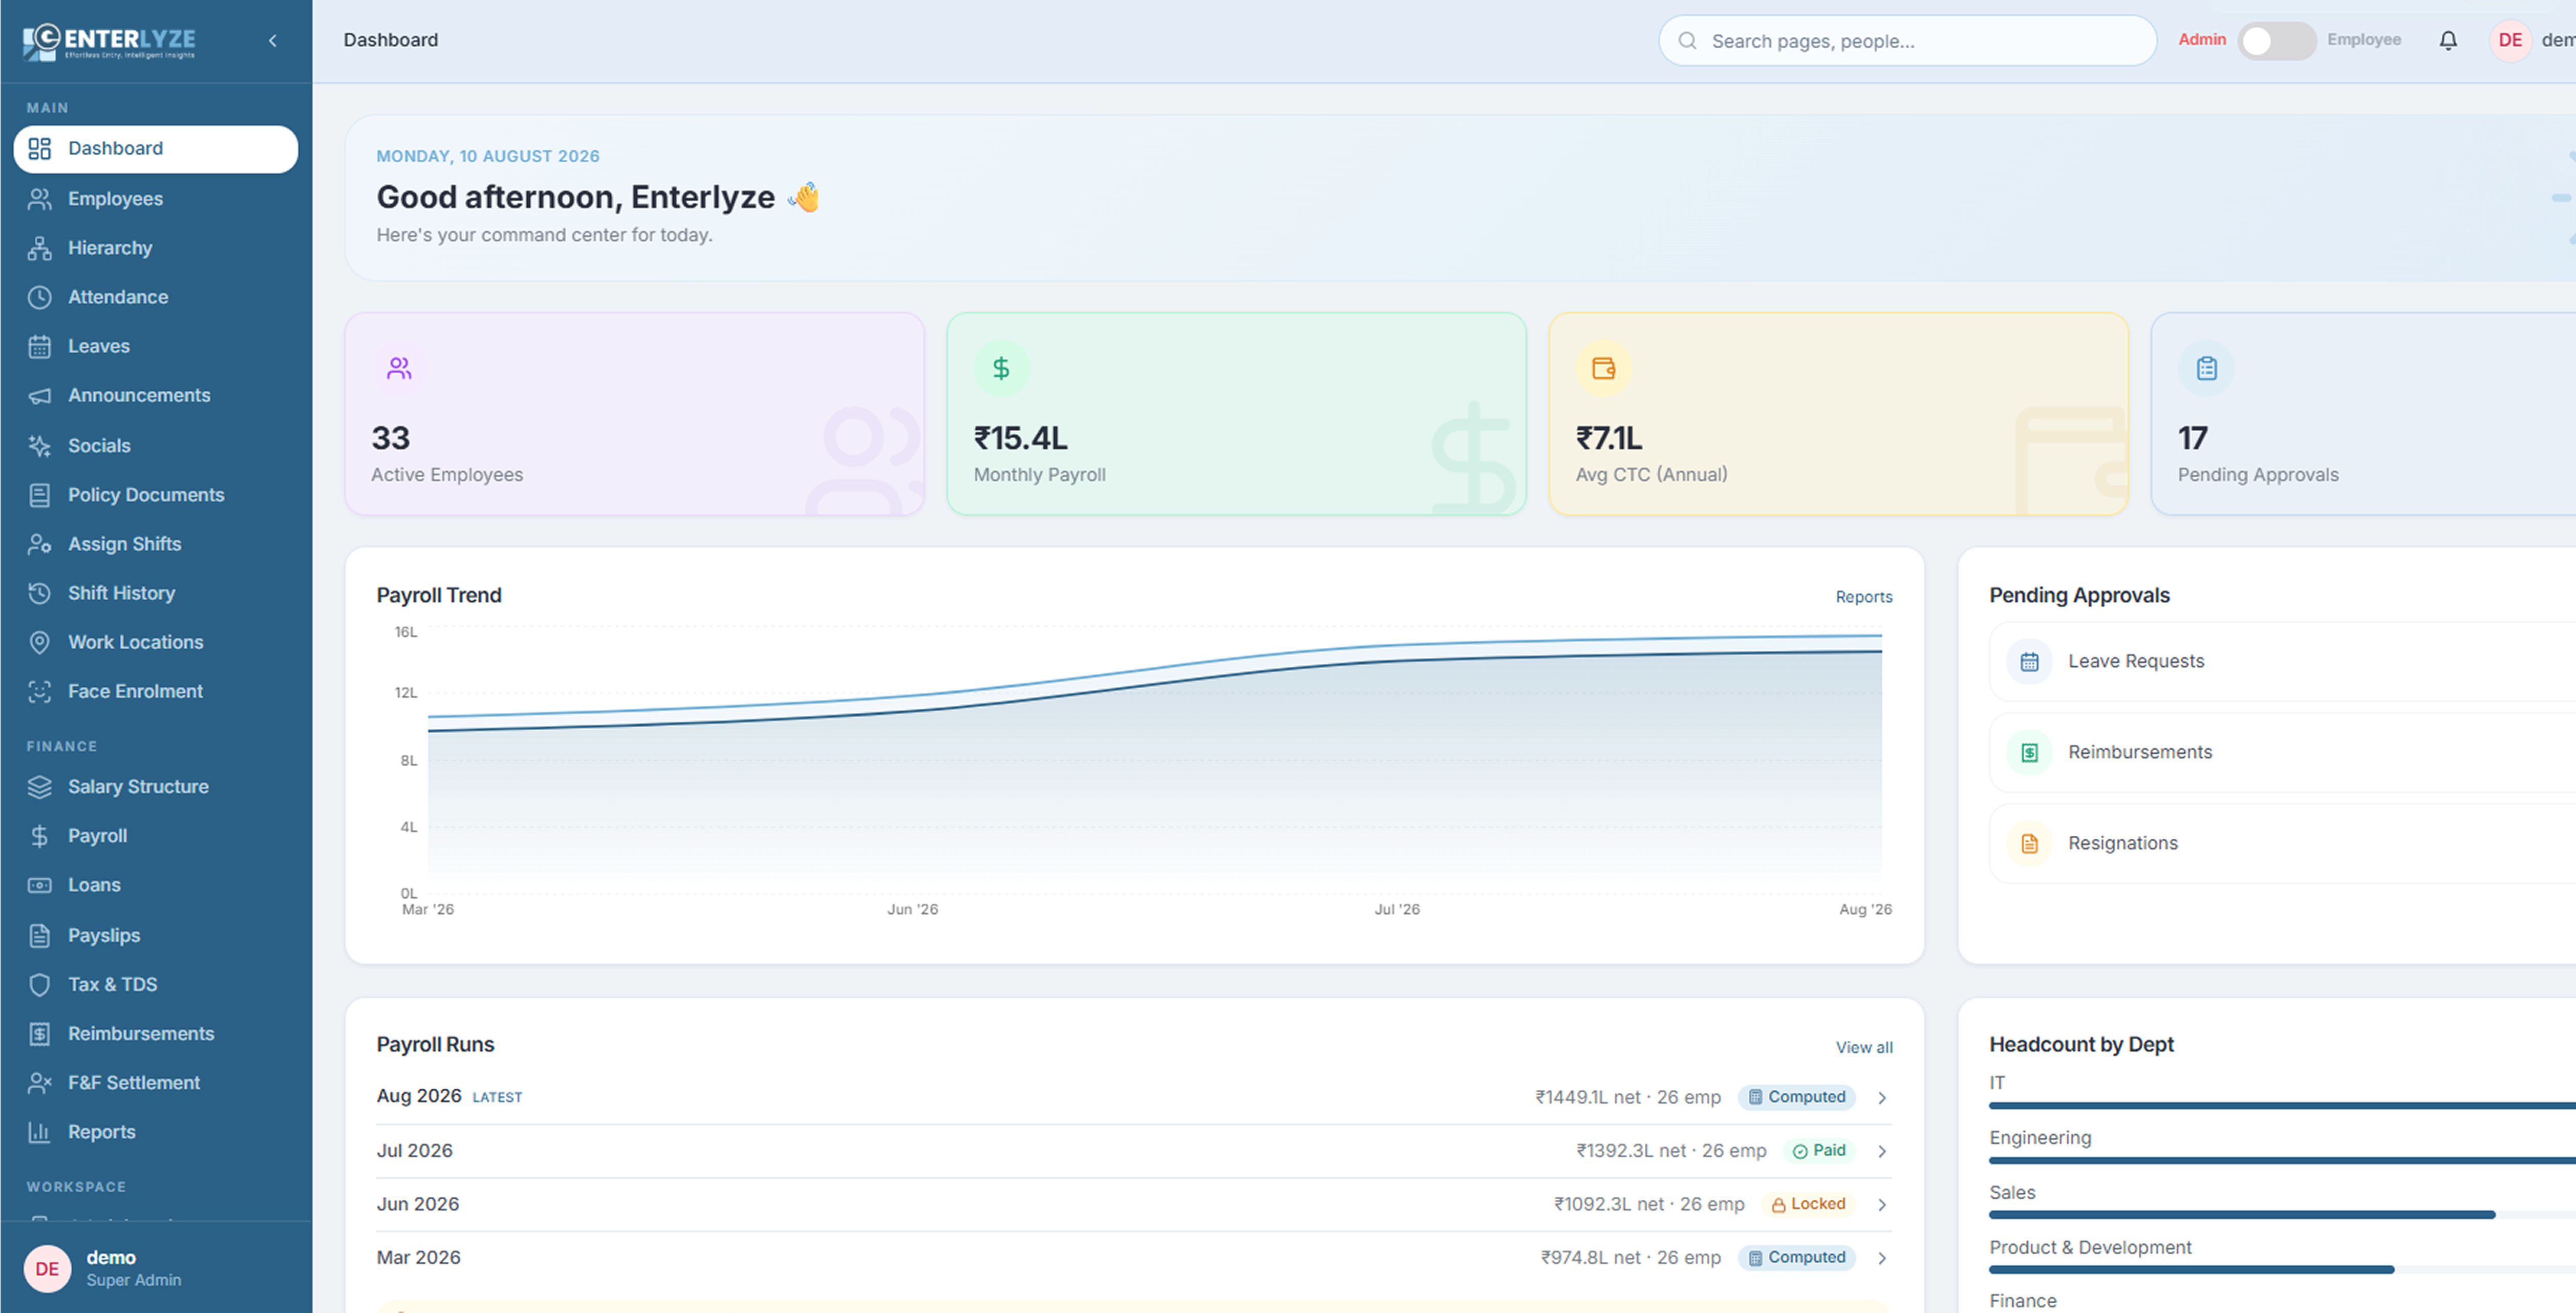Click the Locked status of Jun 2026
2576x1313 pixels.
coord(1808,1204)
